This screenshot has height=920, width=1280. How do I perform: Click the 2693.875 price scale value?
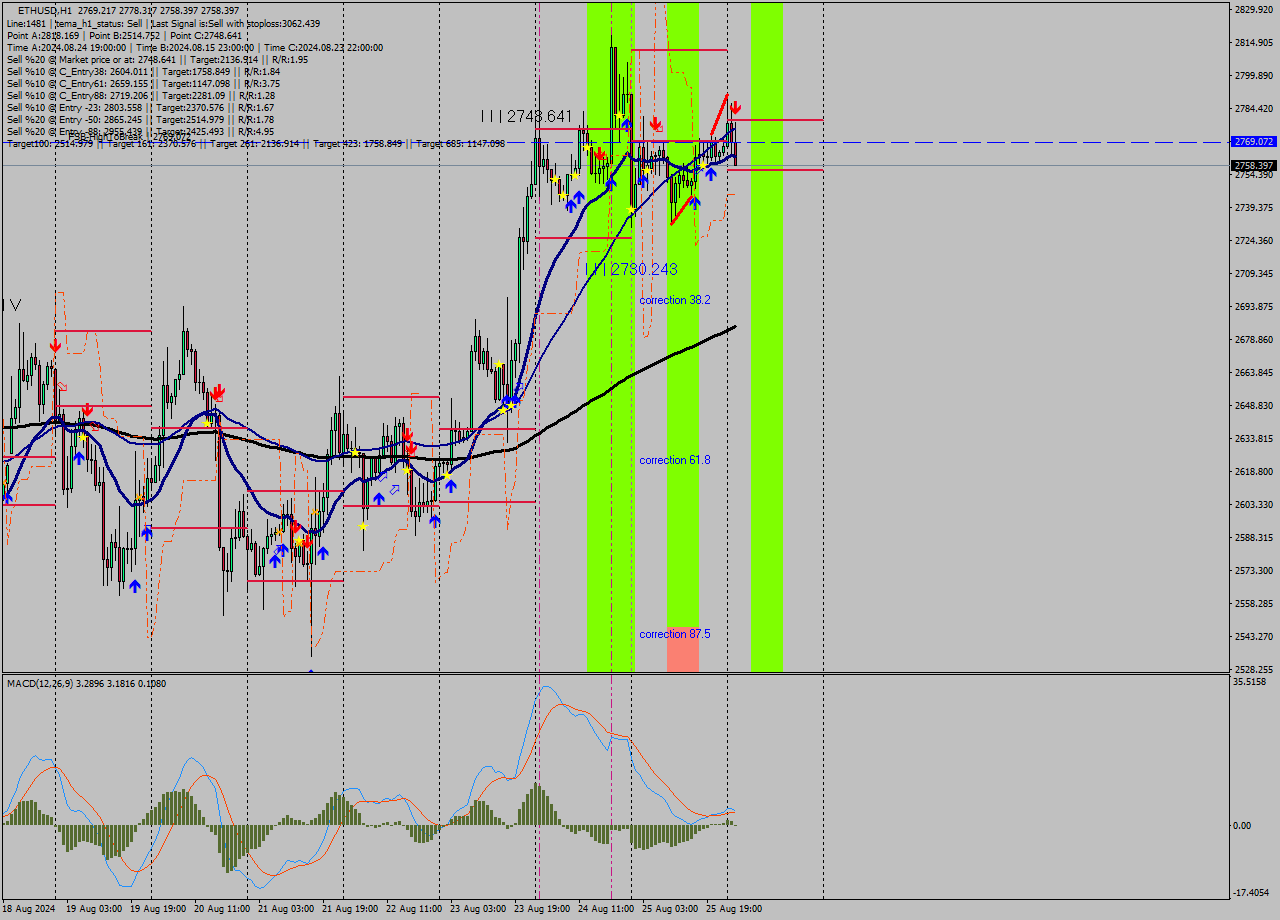tap(1254, 306)
